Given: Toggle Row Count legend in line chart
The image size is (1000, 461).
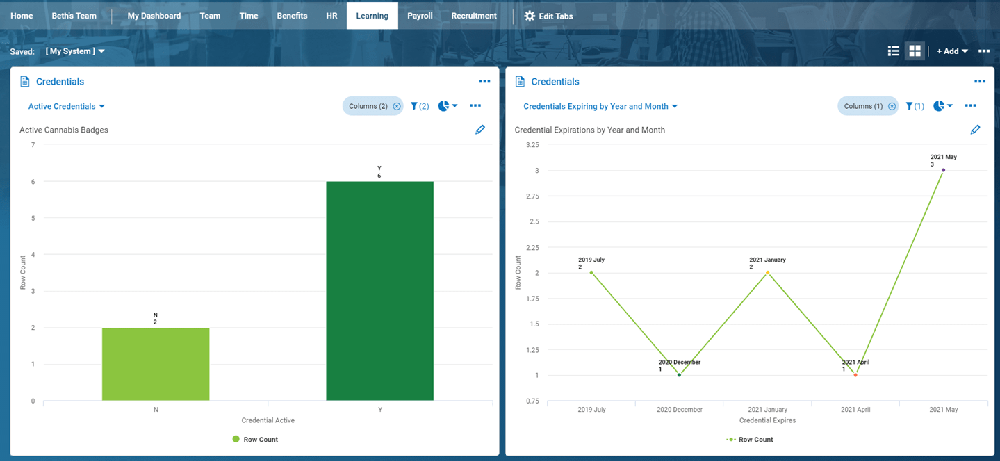Looking at the screenshot, I should [x=749, y=439].
